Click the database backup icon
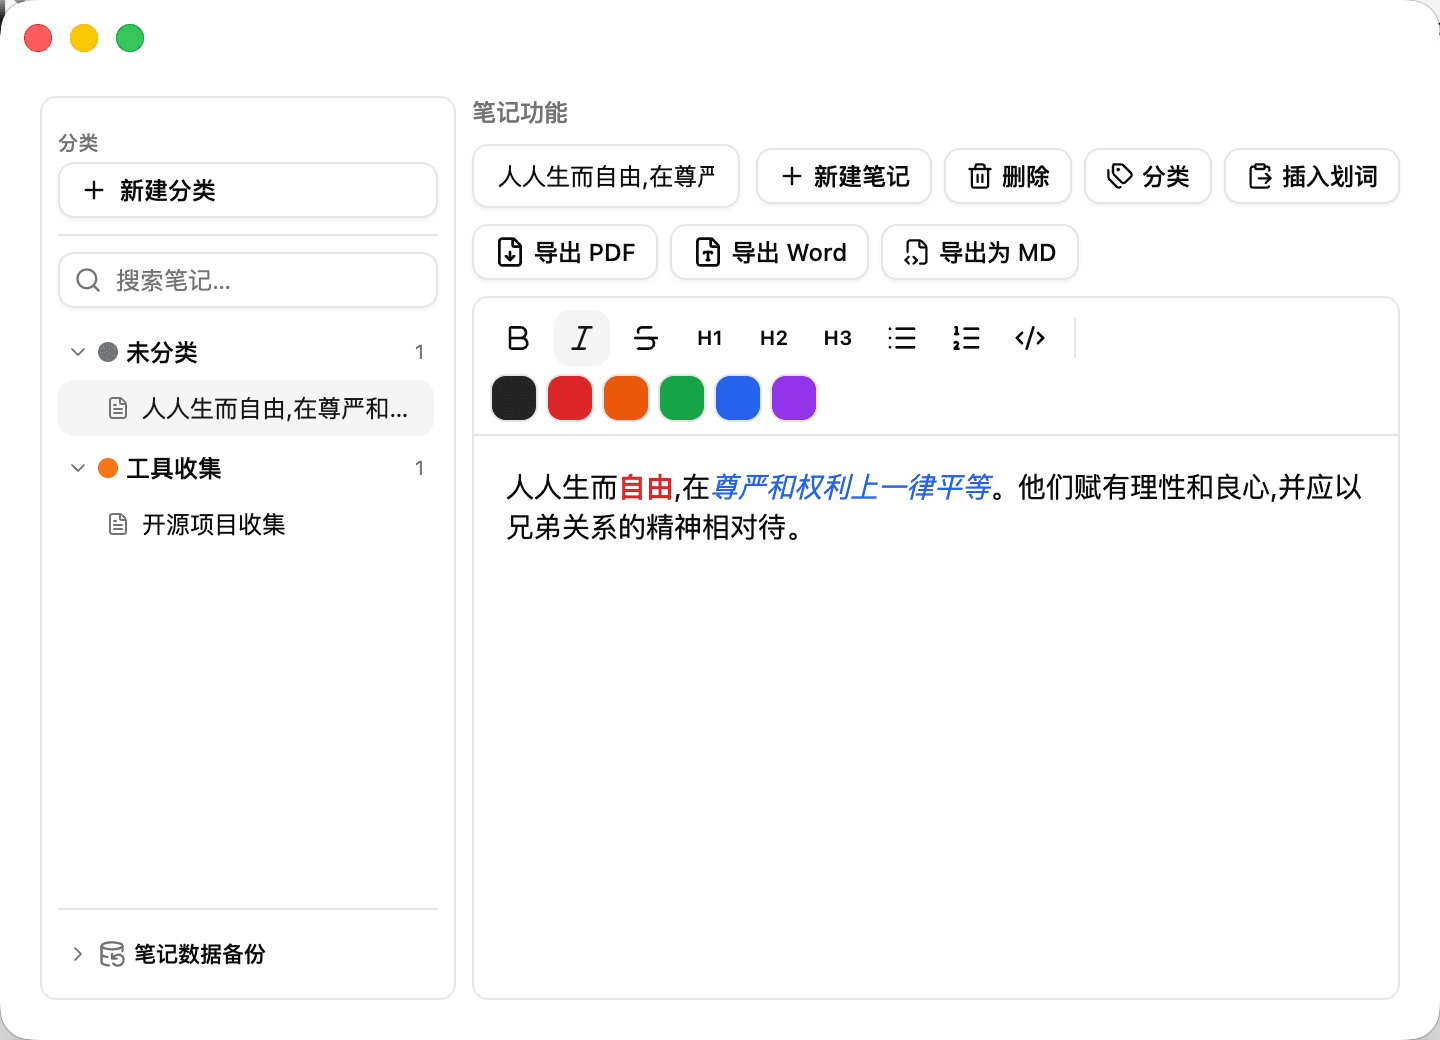 click(x=112, y=954)
